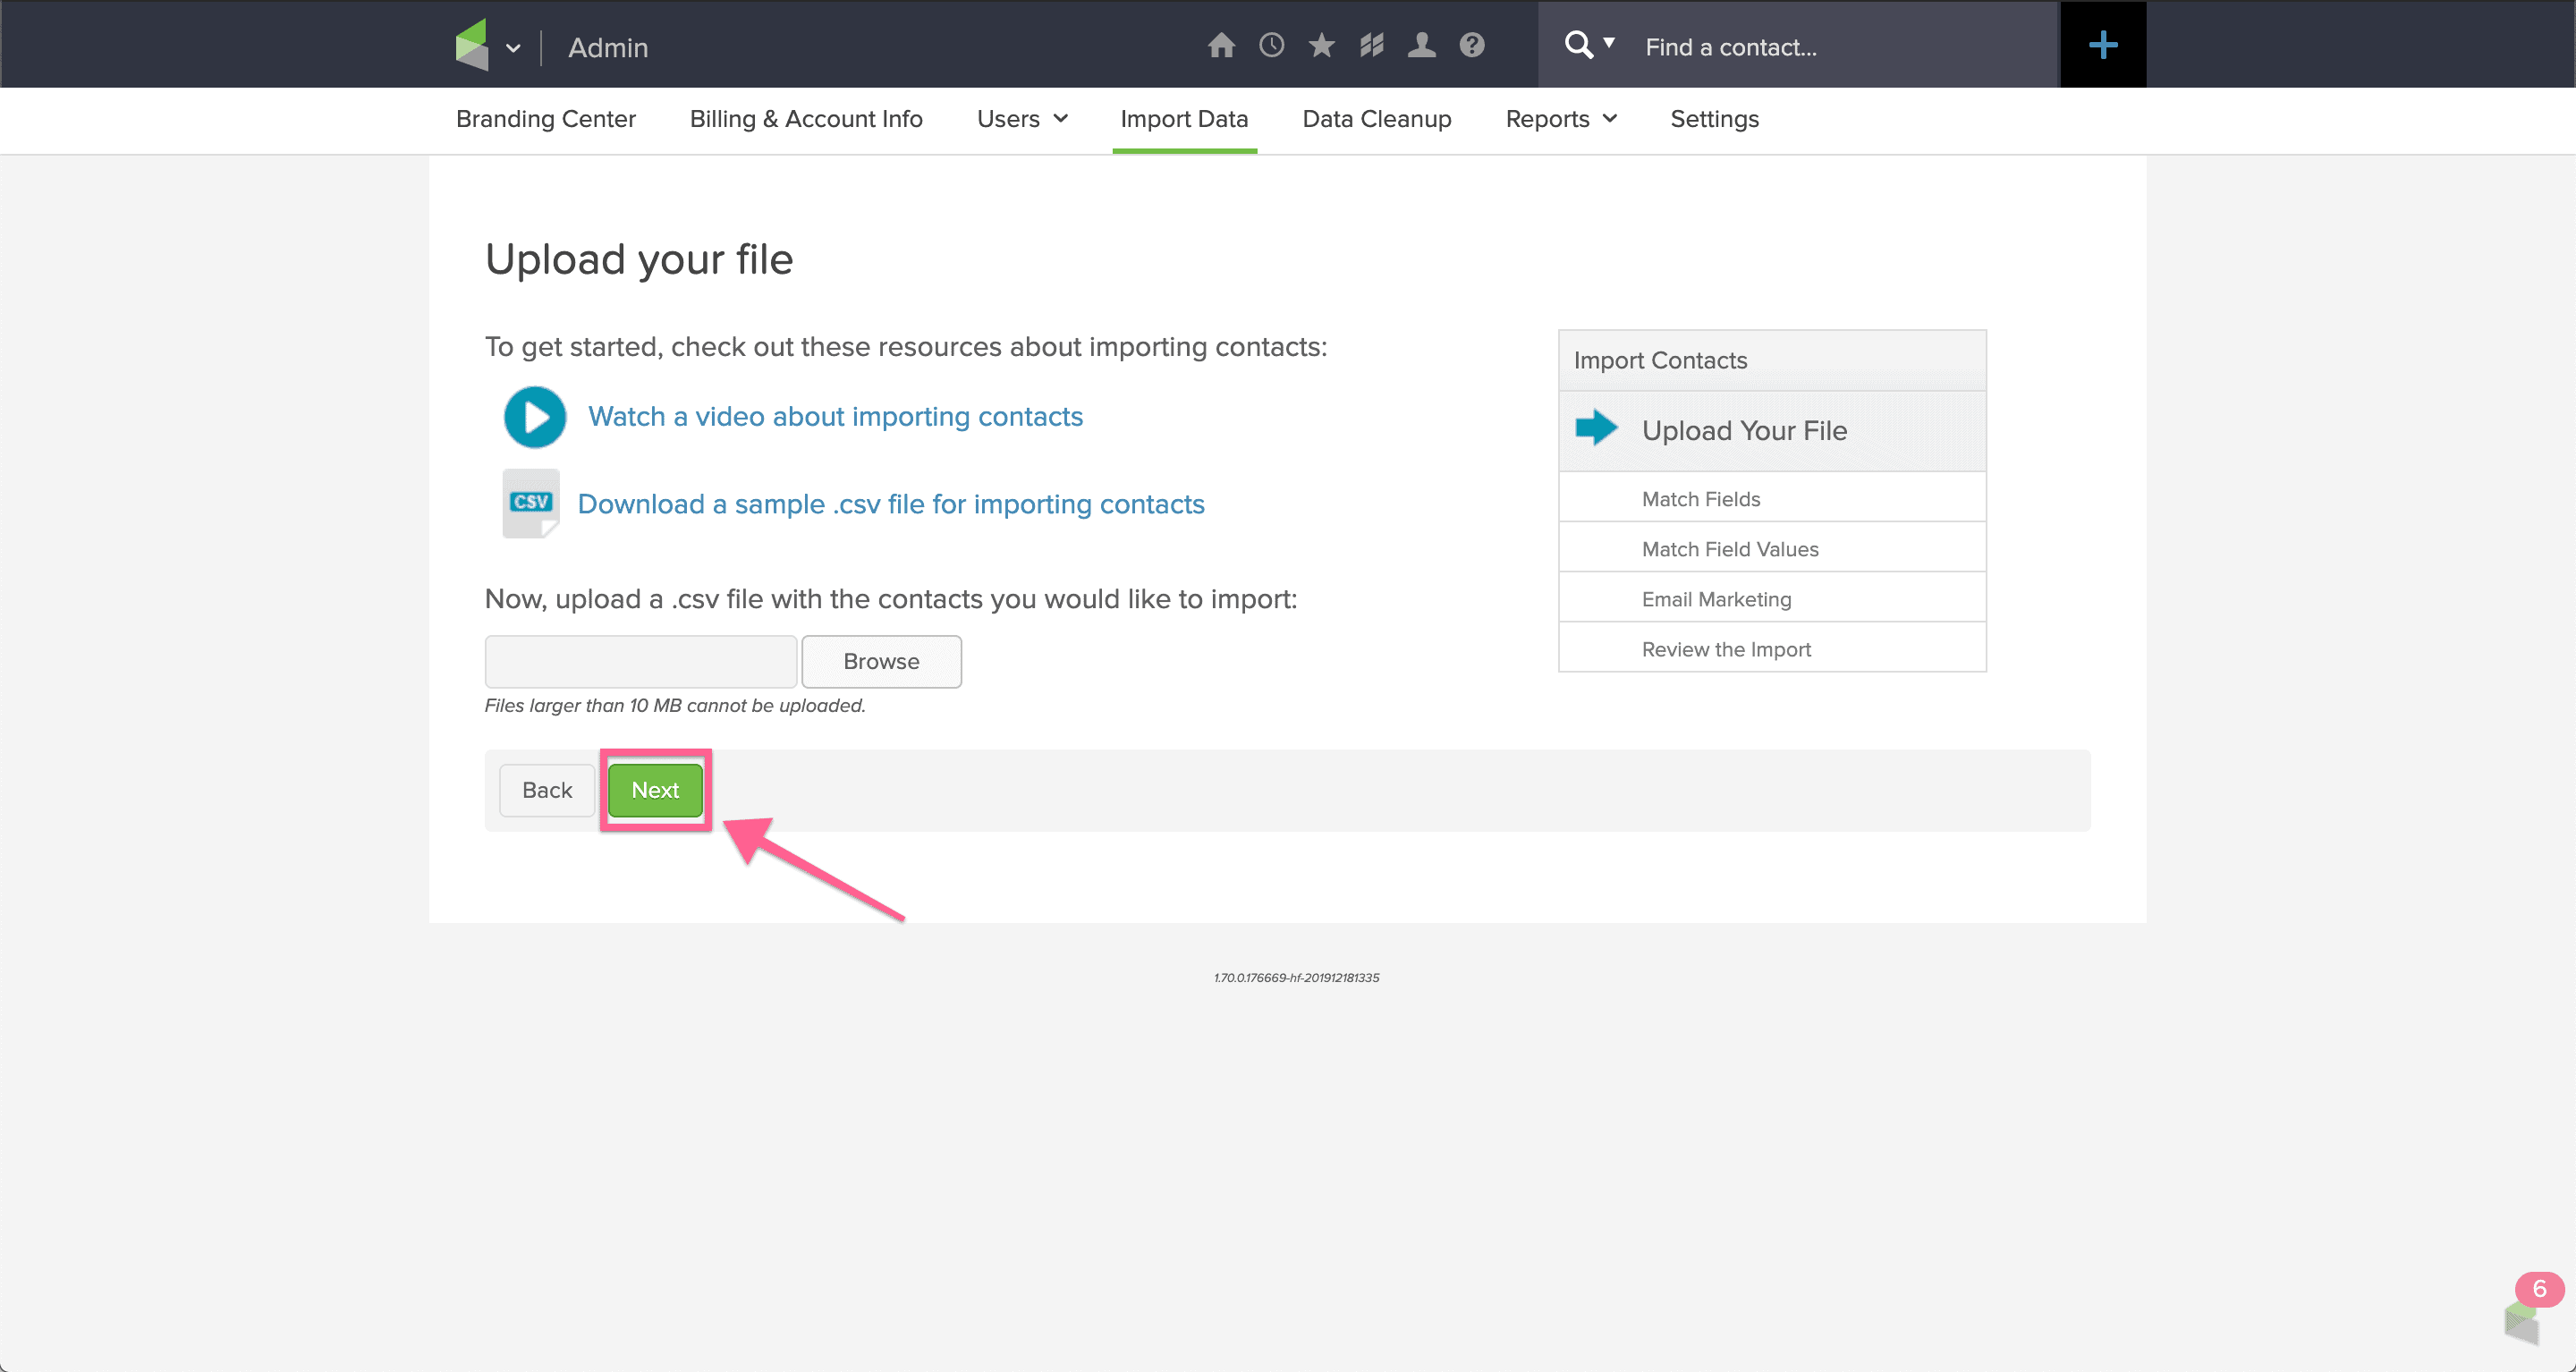Click the Infusionsoft green logo icon
This screenshot has height=1372, width=2576.
pos(472,45)
